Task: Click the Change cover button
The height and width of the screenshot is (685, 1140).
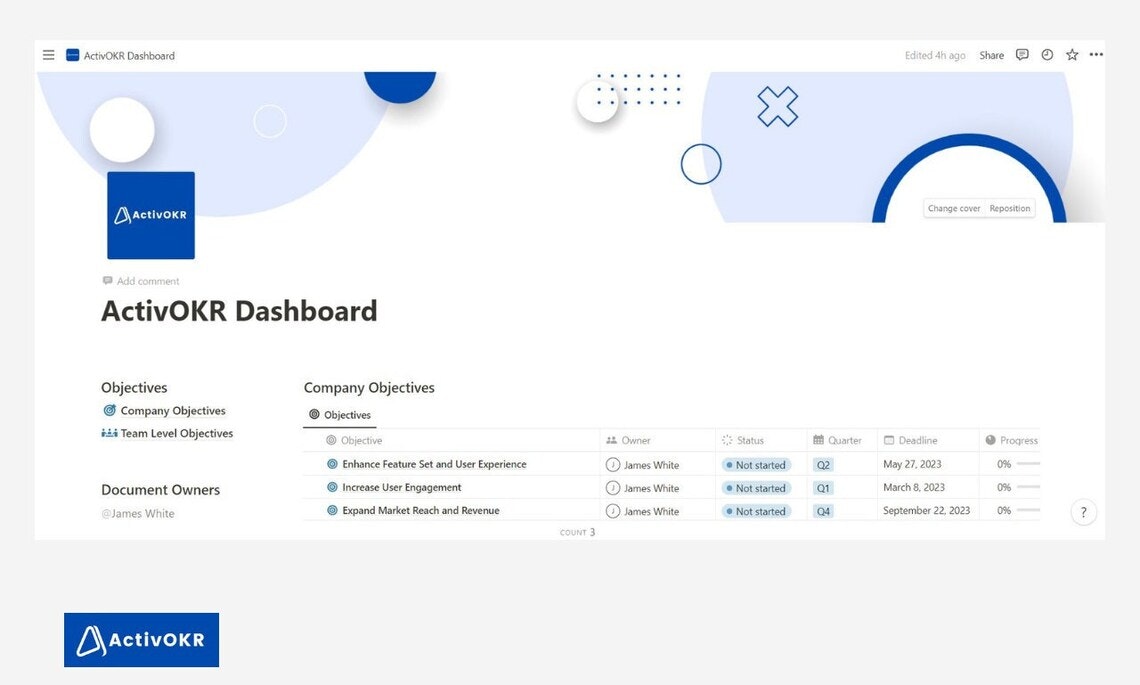Action: [x=954, y=209]
